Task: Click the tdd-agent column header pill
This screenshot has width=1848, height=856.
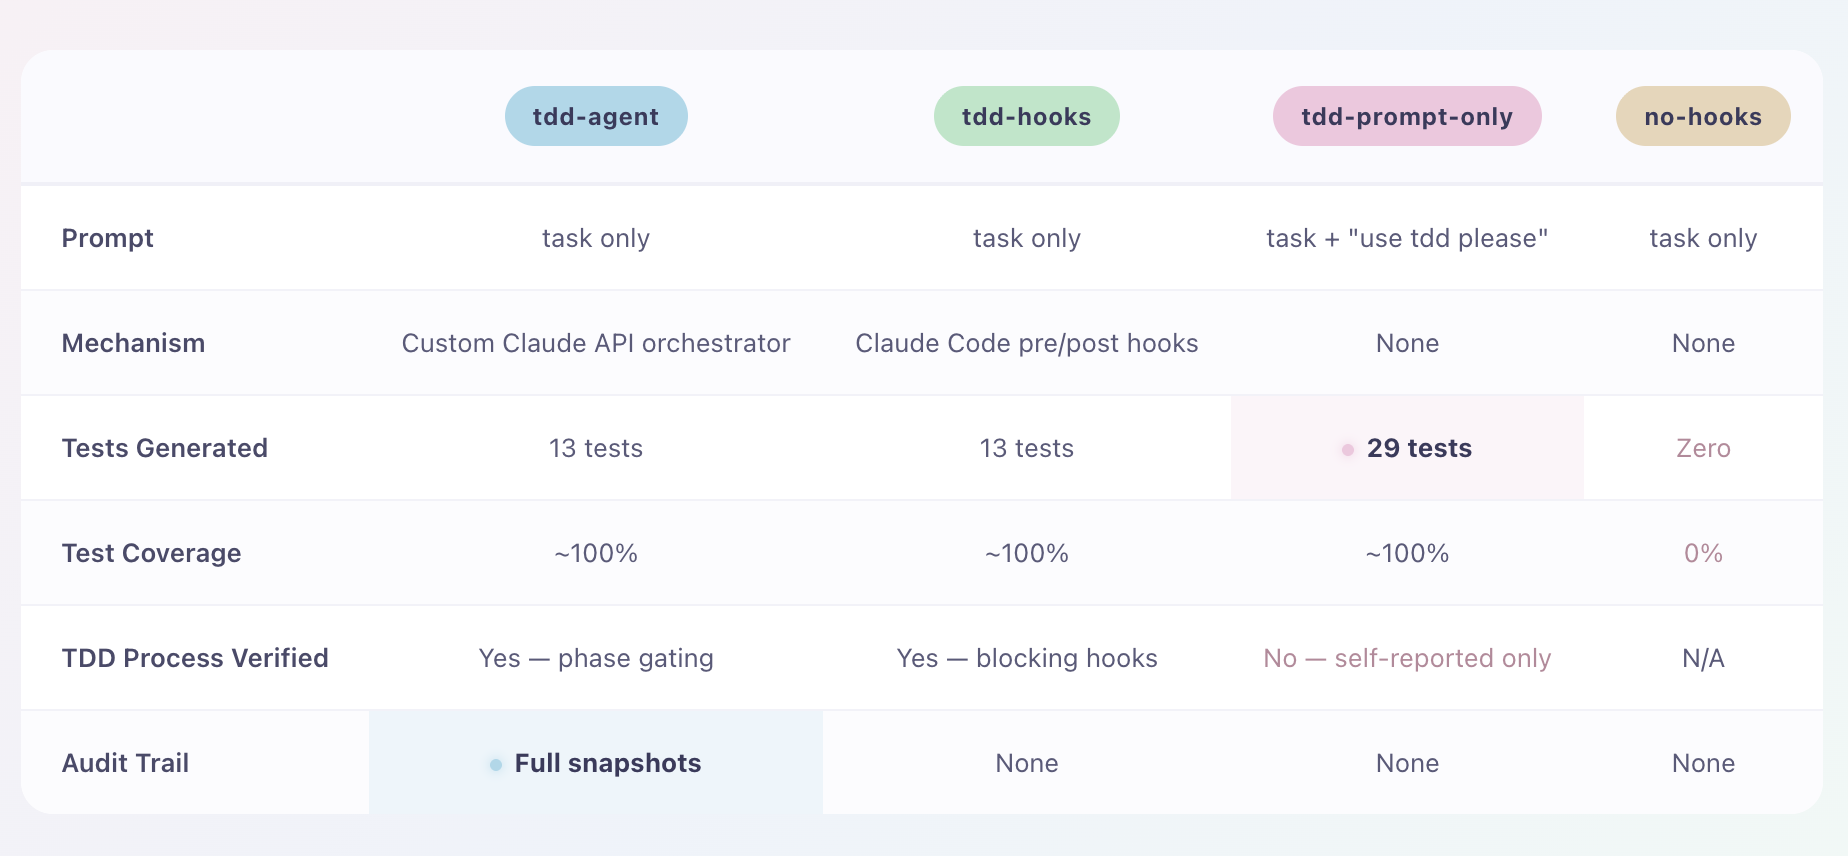Action: pos(596,117)
